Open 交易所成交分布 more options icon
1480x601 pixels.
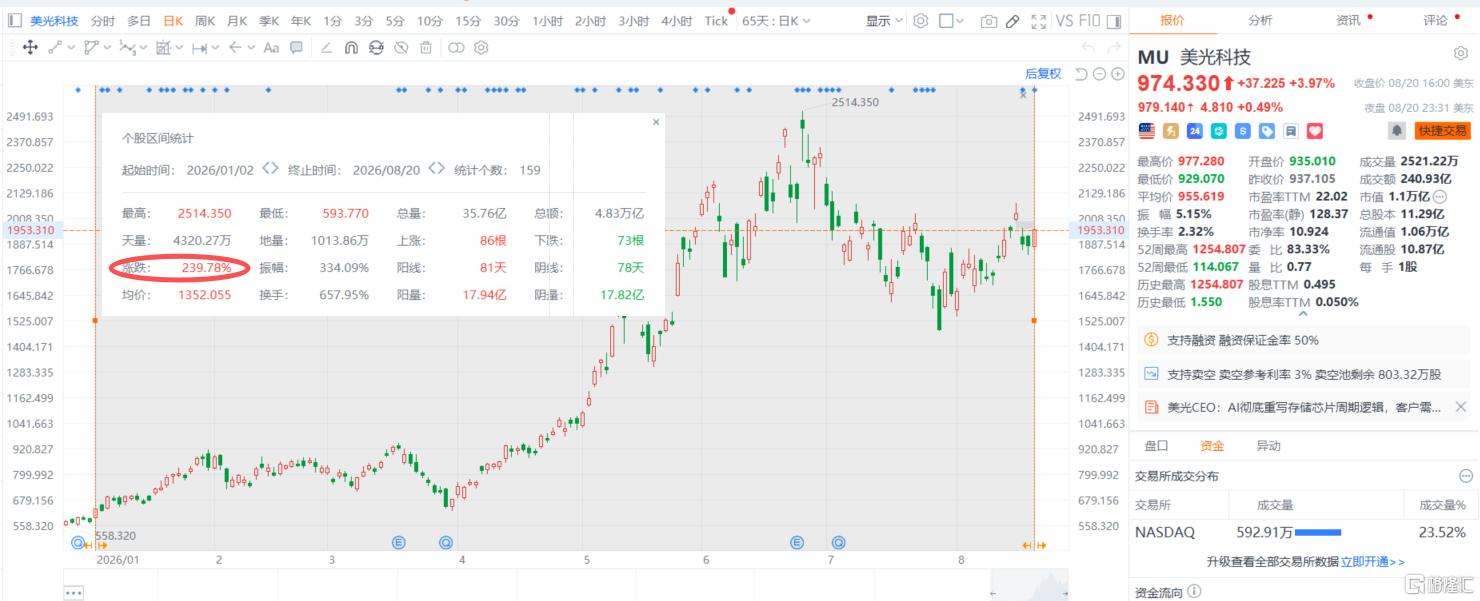tap(1466, 476)
